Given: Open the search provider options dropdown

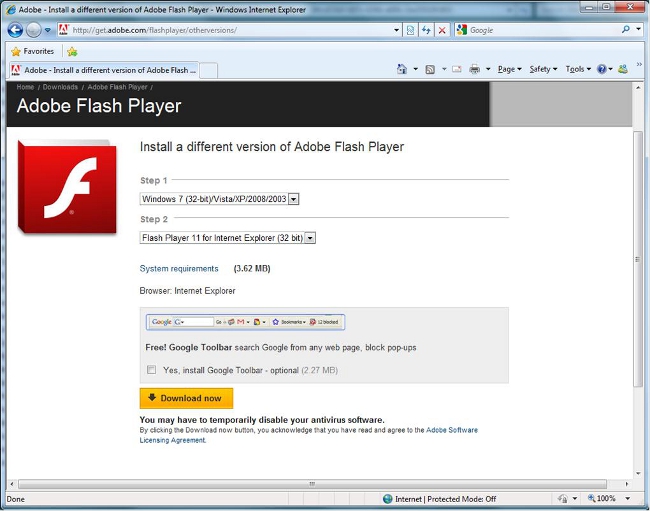Looking at the screenshot, I should pyautogui.click(x=638, y=29).
